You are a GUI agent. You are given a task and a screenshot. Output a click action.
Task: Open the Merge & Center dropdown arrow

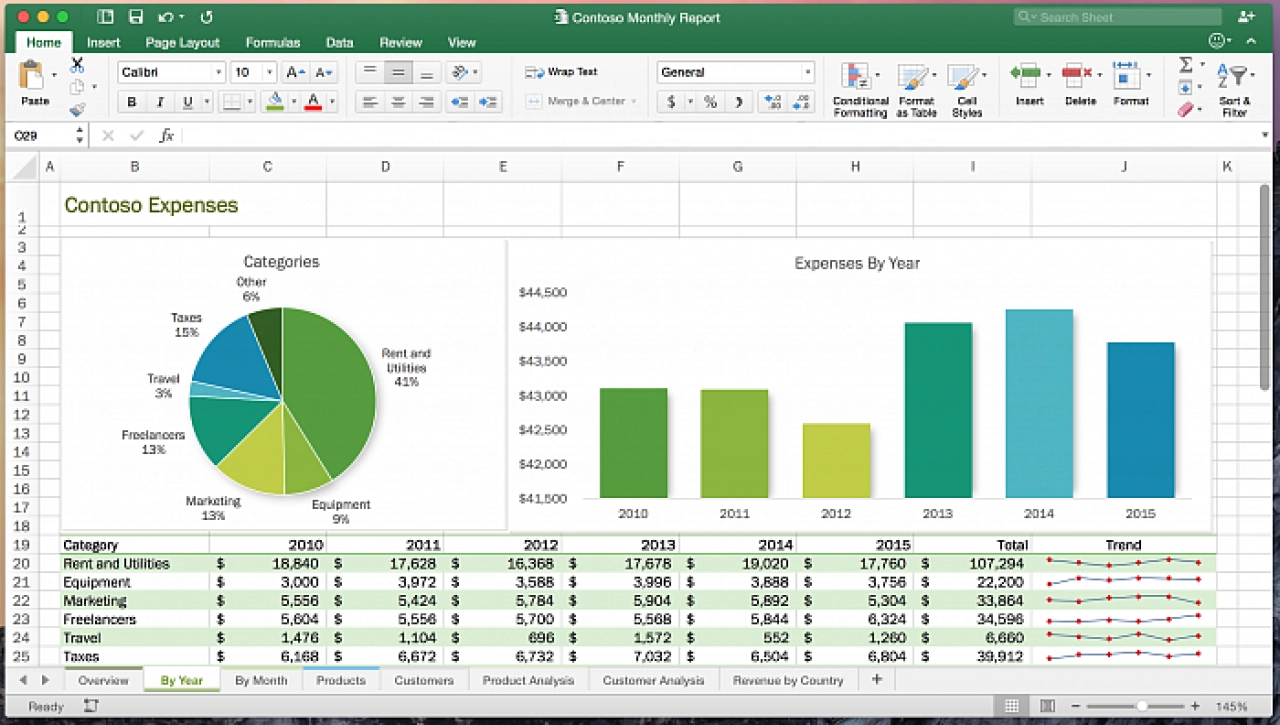point(633,101)
